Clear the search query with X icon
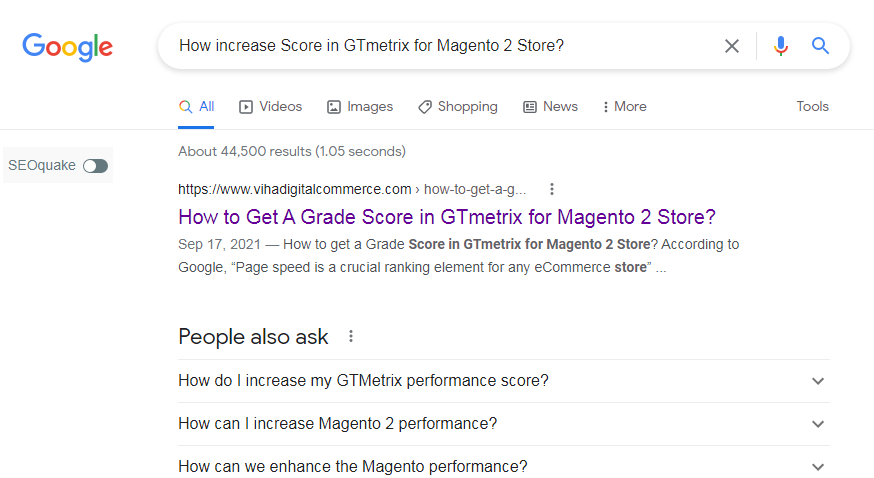 point(732,46)
